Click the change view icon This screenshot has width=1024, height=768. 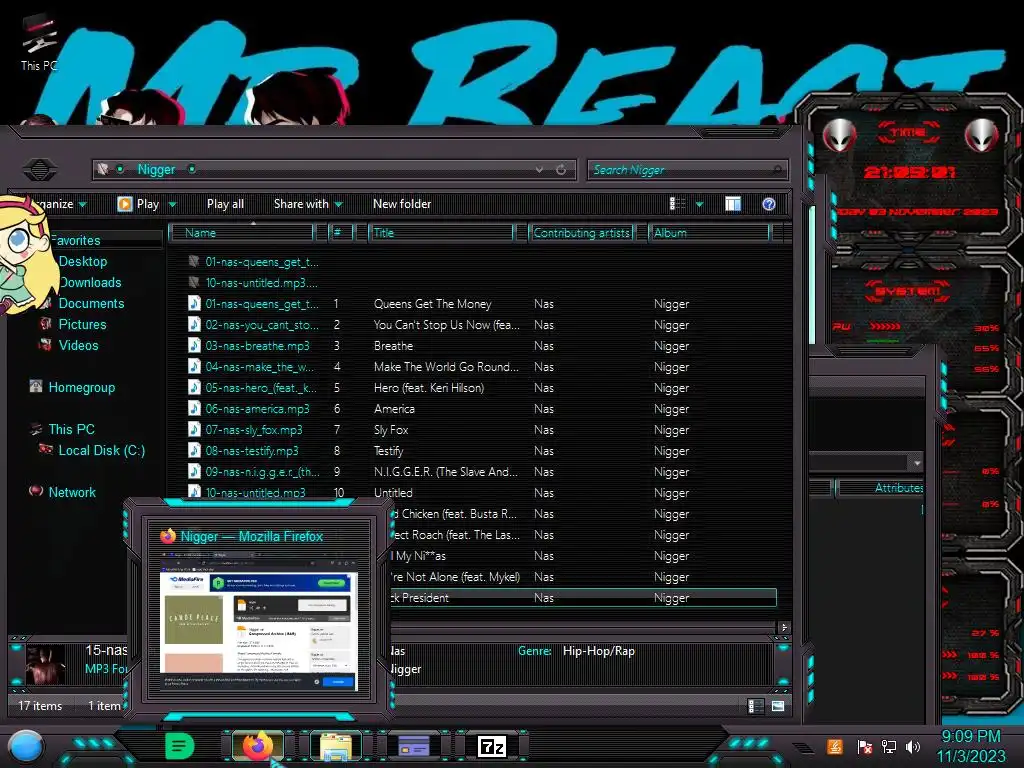678,204
